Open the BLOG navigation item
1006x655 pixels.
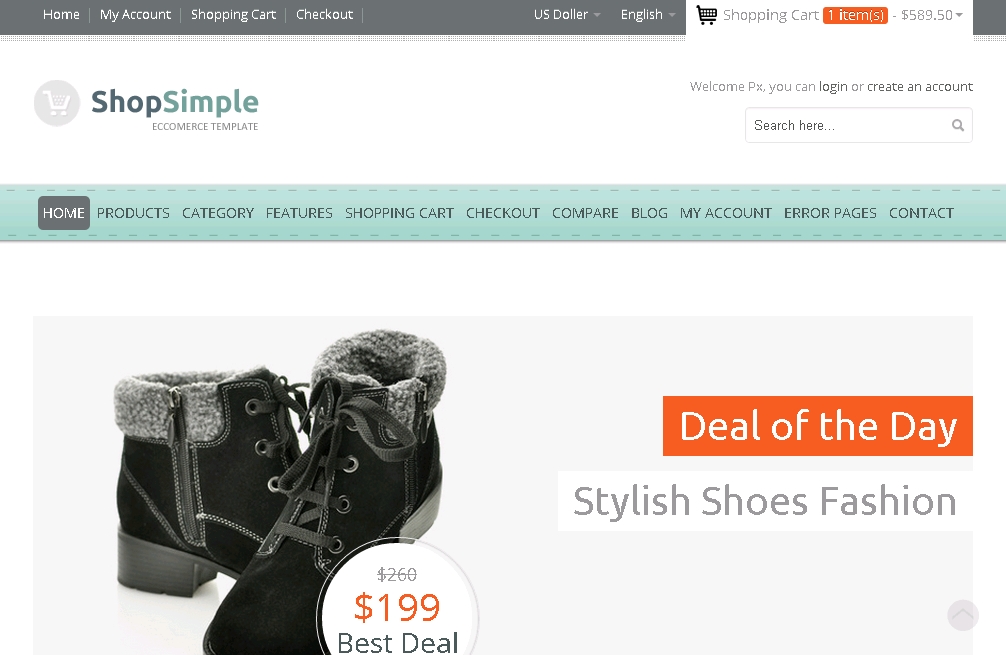[x=649, y=213]
